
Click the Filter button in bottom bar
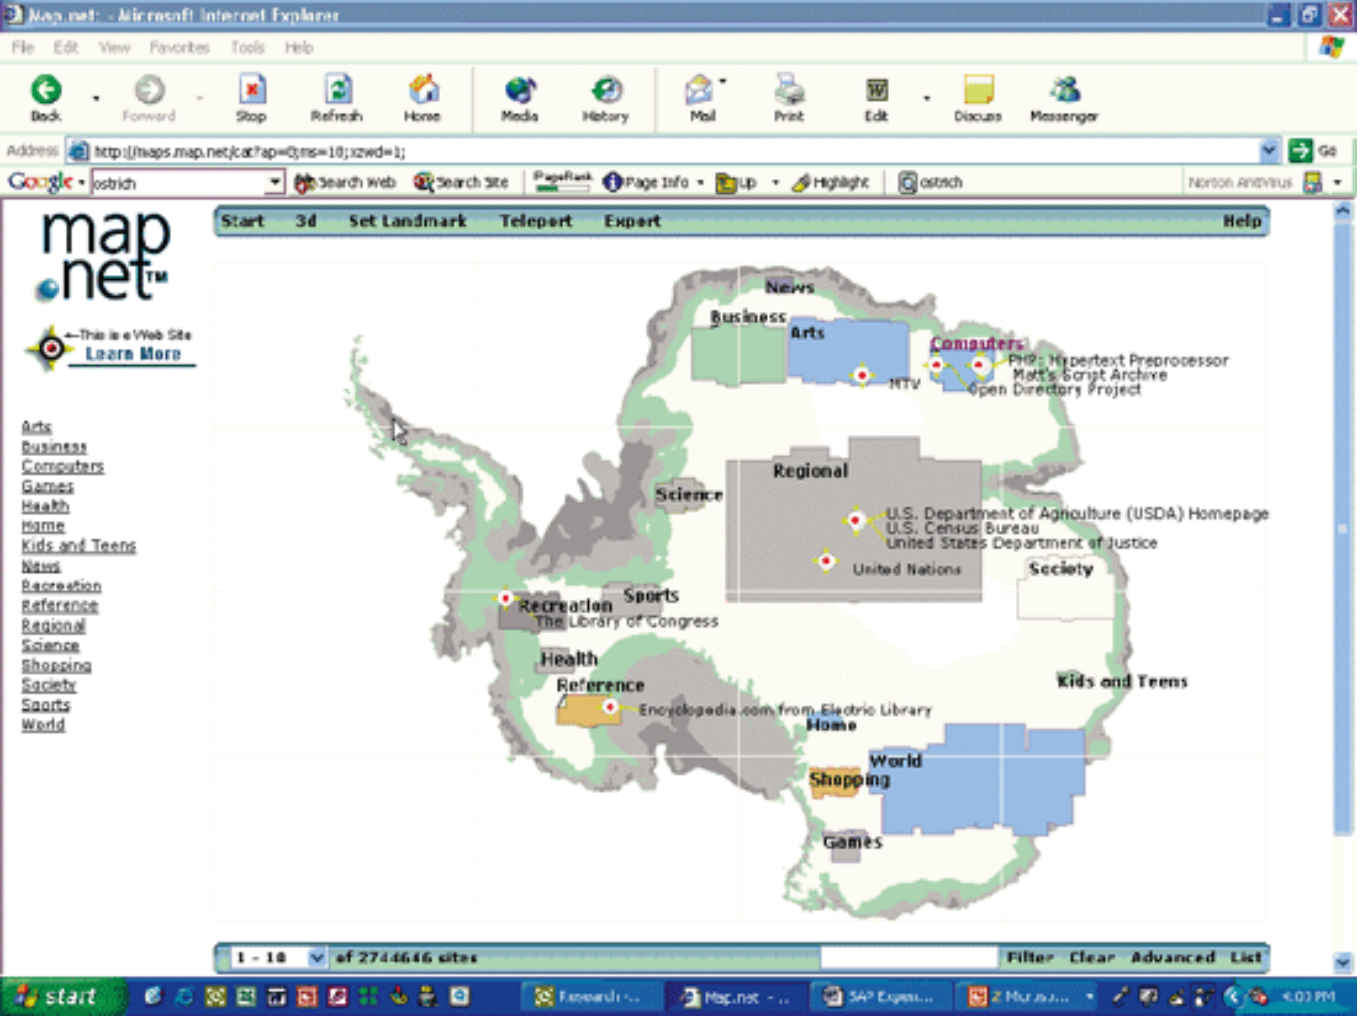(1030, 957)
